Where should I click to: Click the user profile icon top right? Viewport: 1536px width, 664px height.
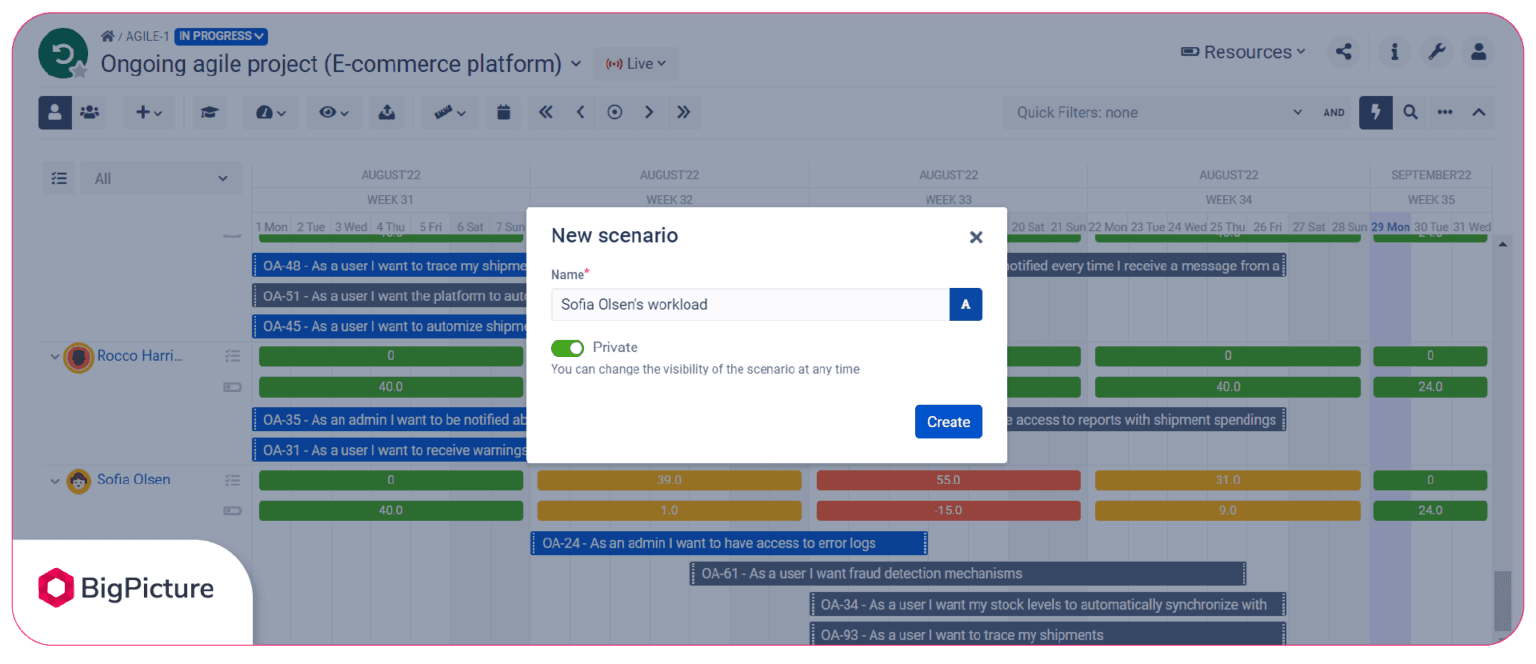1479,52
